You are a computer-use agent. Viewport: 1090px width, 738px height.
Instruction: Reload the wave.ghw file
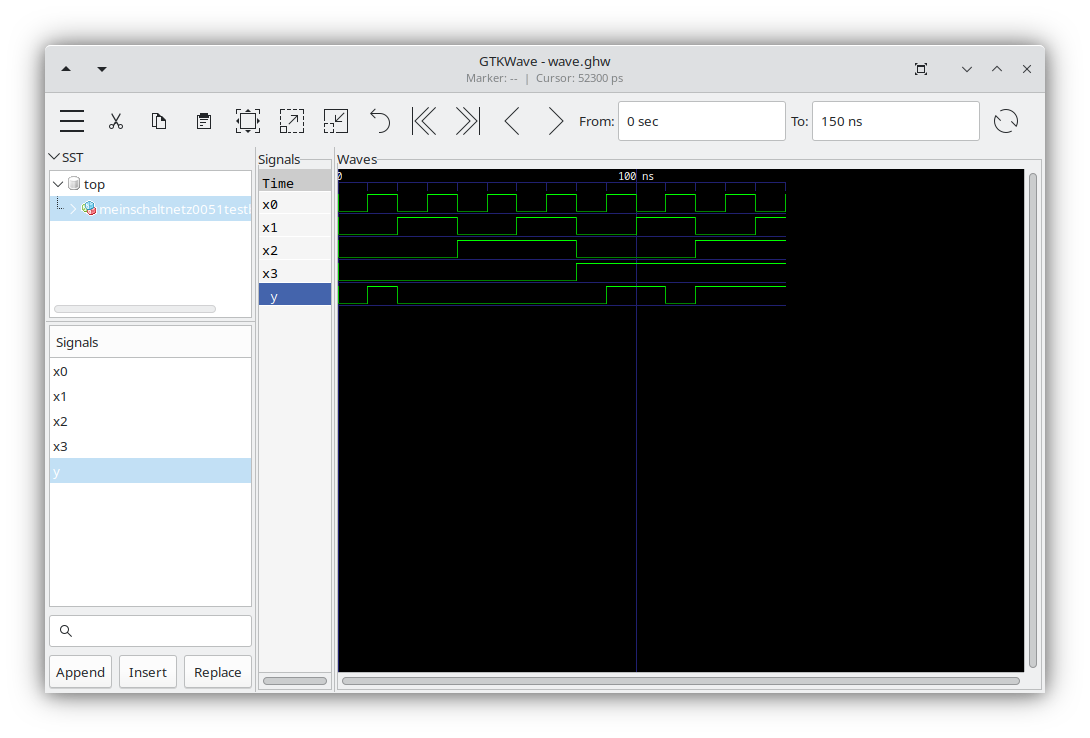coord(1006,120)
